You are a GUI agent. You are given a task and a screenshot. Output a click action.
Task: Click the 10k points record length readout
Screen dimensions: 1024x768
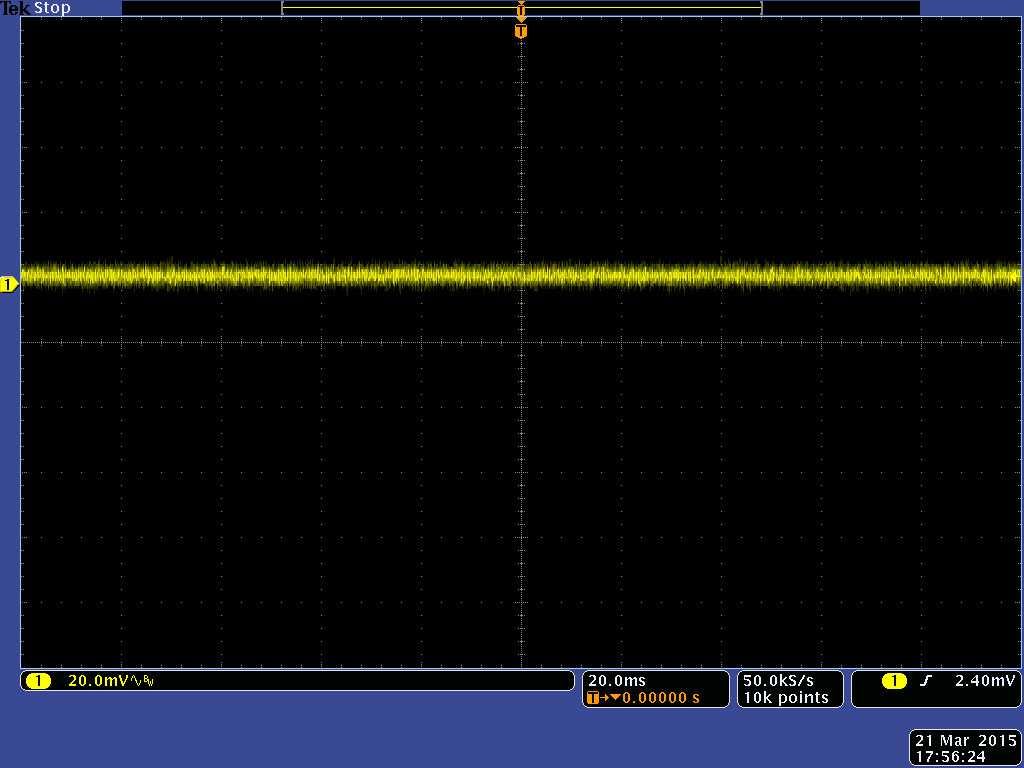786,697
